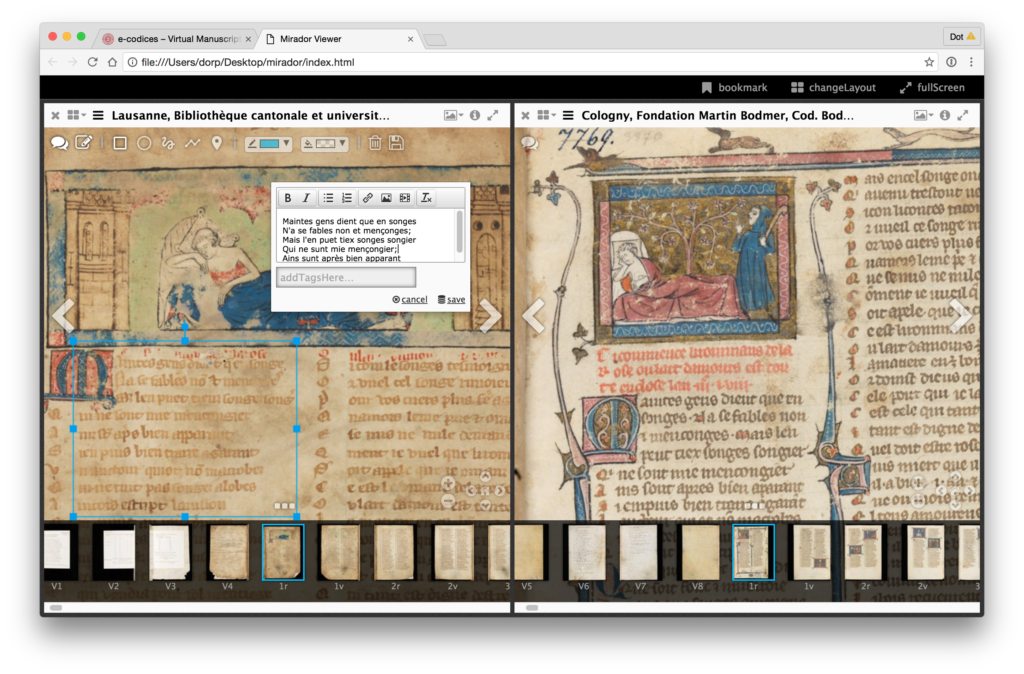Show Lausanne manuscript info
Image resolution: width=1024 pixels, height=674 pixels.
(x=475, y=115)
